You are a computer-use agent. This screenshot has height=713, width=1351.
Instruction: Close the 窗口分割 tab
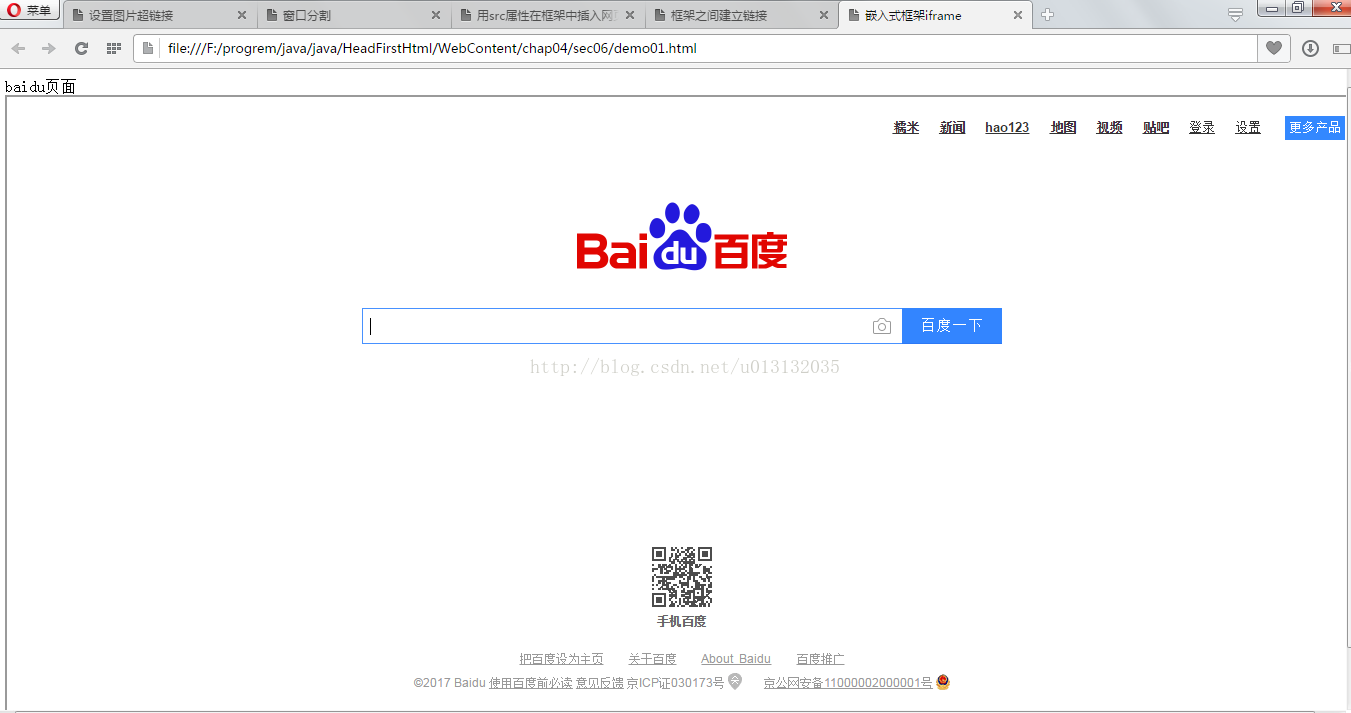point(435,16)
